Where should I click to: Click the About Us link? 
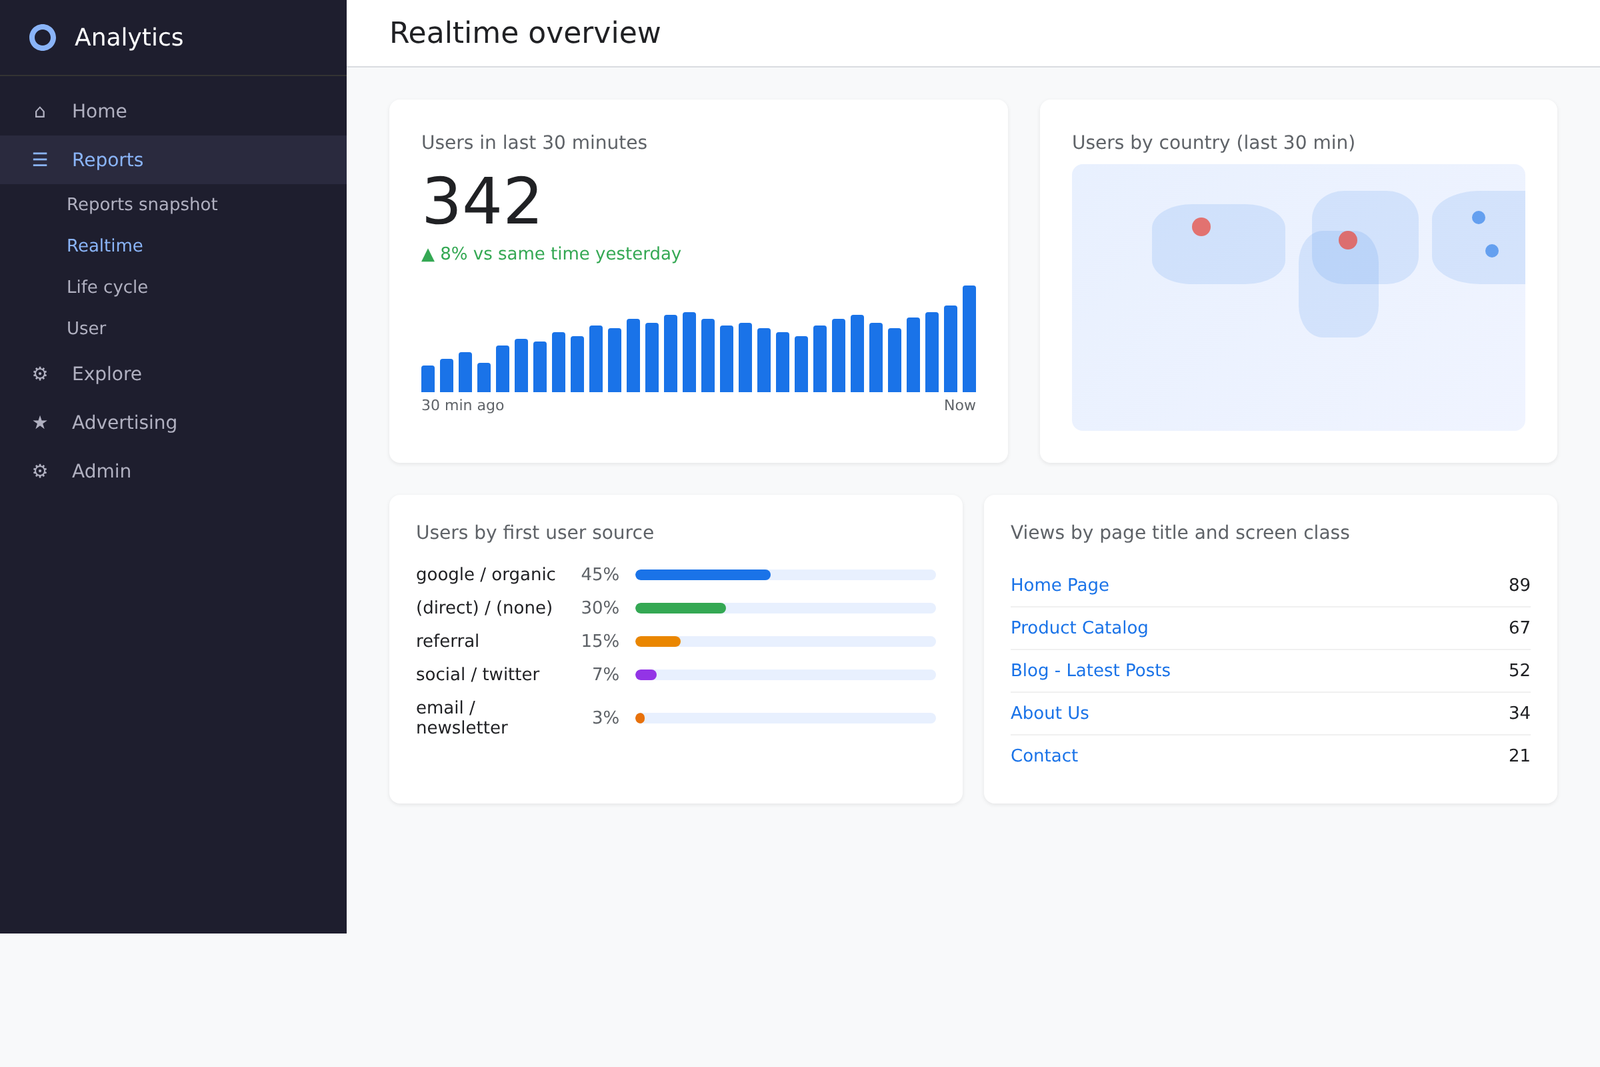coord(1049,713)
